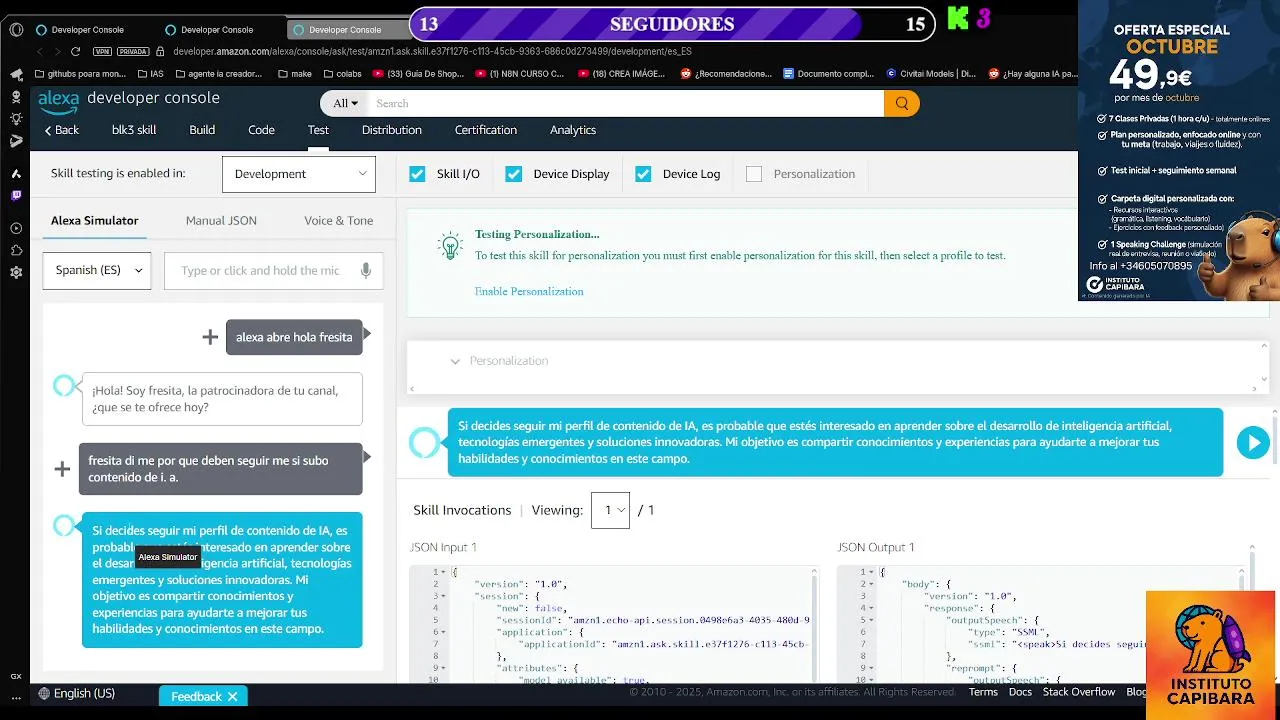Click the microphone icon in utterance field
The image size is (1280, 720).
tap(366, 270)
